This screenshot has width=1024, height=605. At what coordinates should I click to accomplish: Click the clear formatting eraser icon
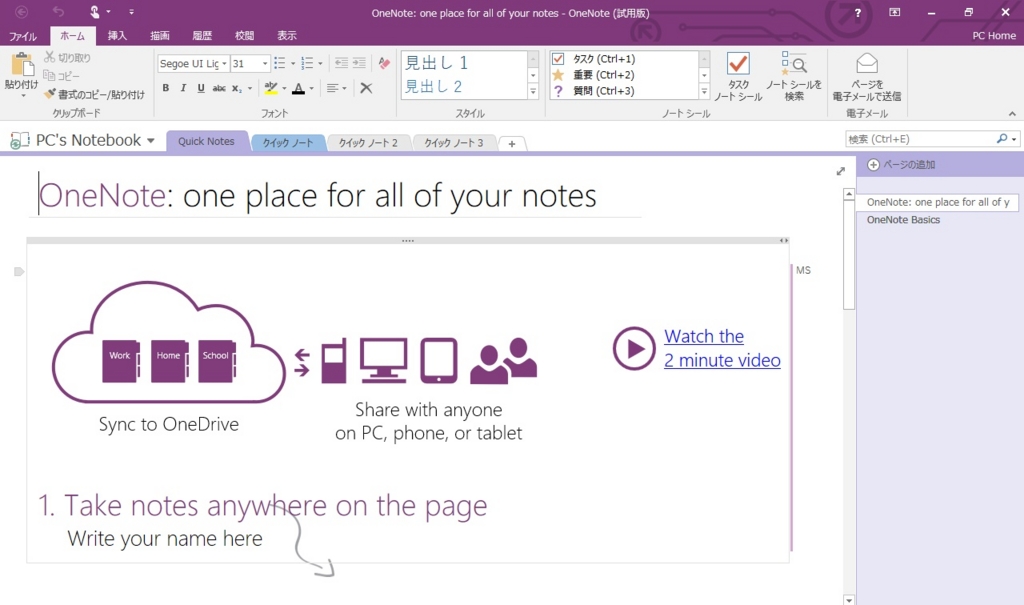(x=384, y=63)
